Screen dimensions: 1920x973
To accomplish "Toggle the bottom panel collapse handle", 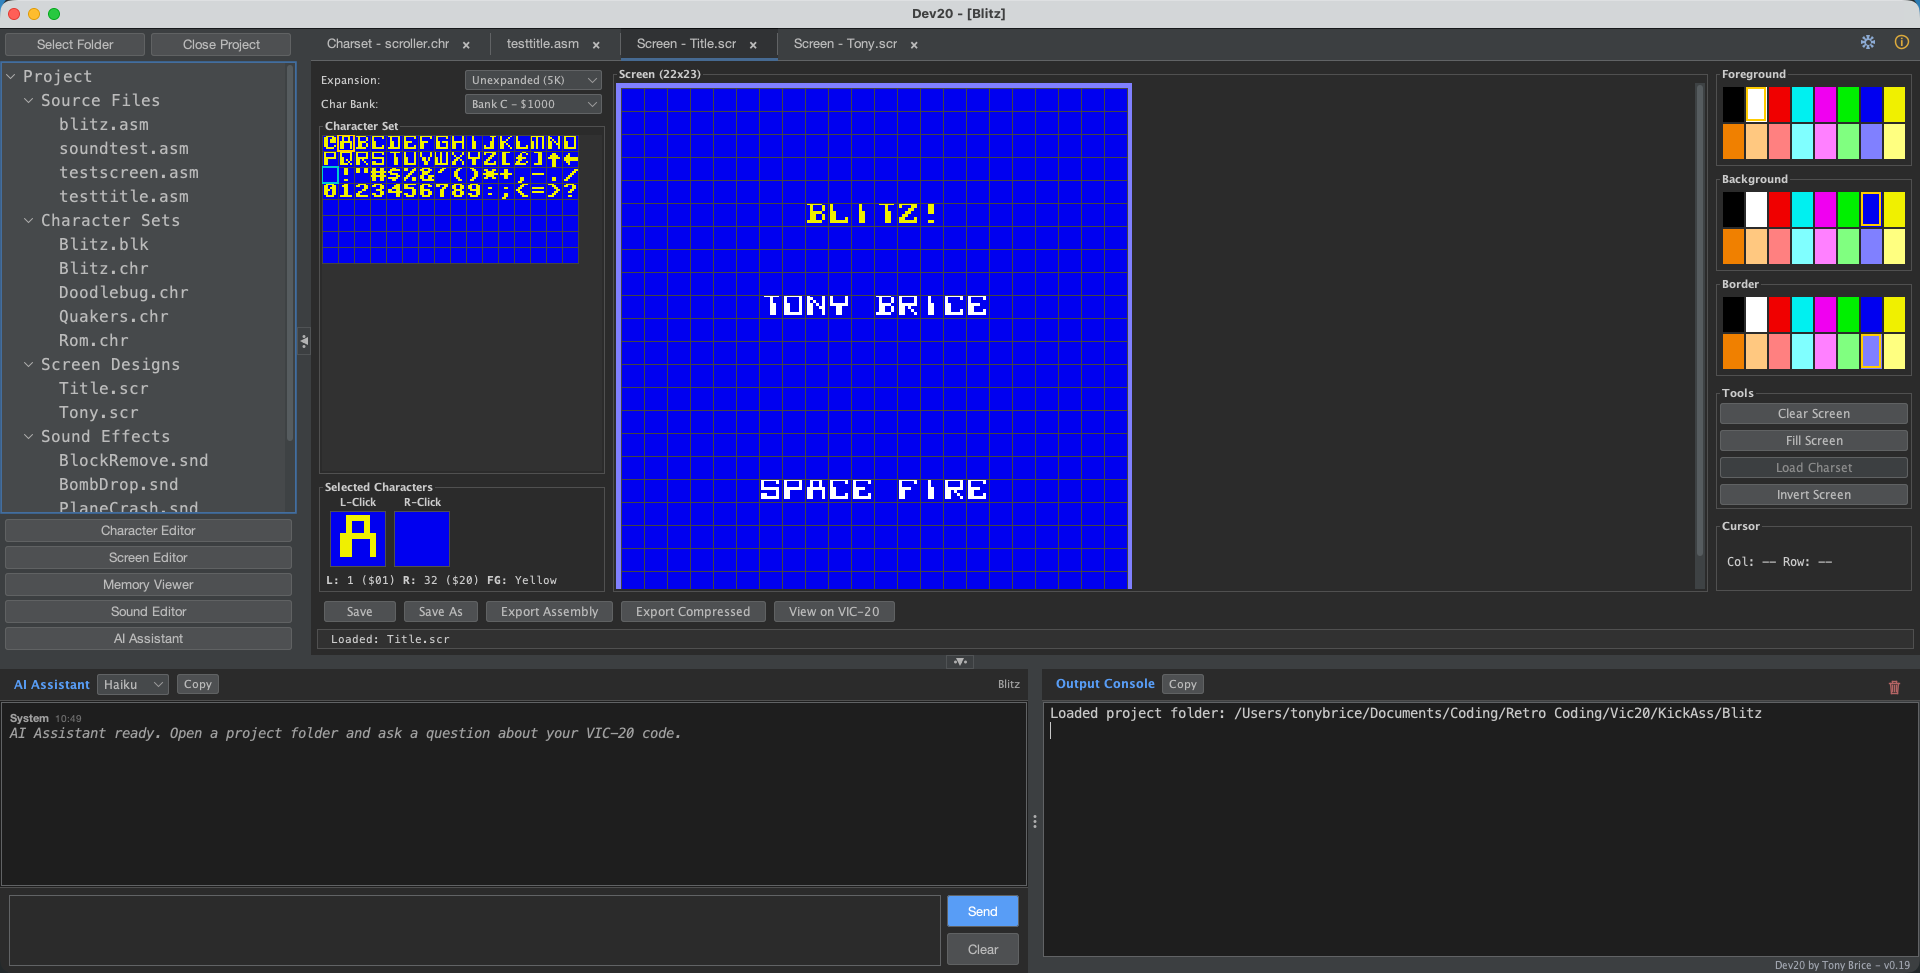I will [960, 661].
